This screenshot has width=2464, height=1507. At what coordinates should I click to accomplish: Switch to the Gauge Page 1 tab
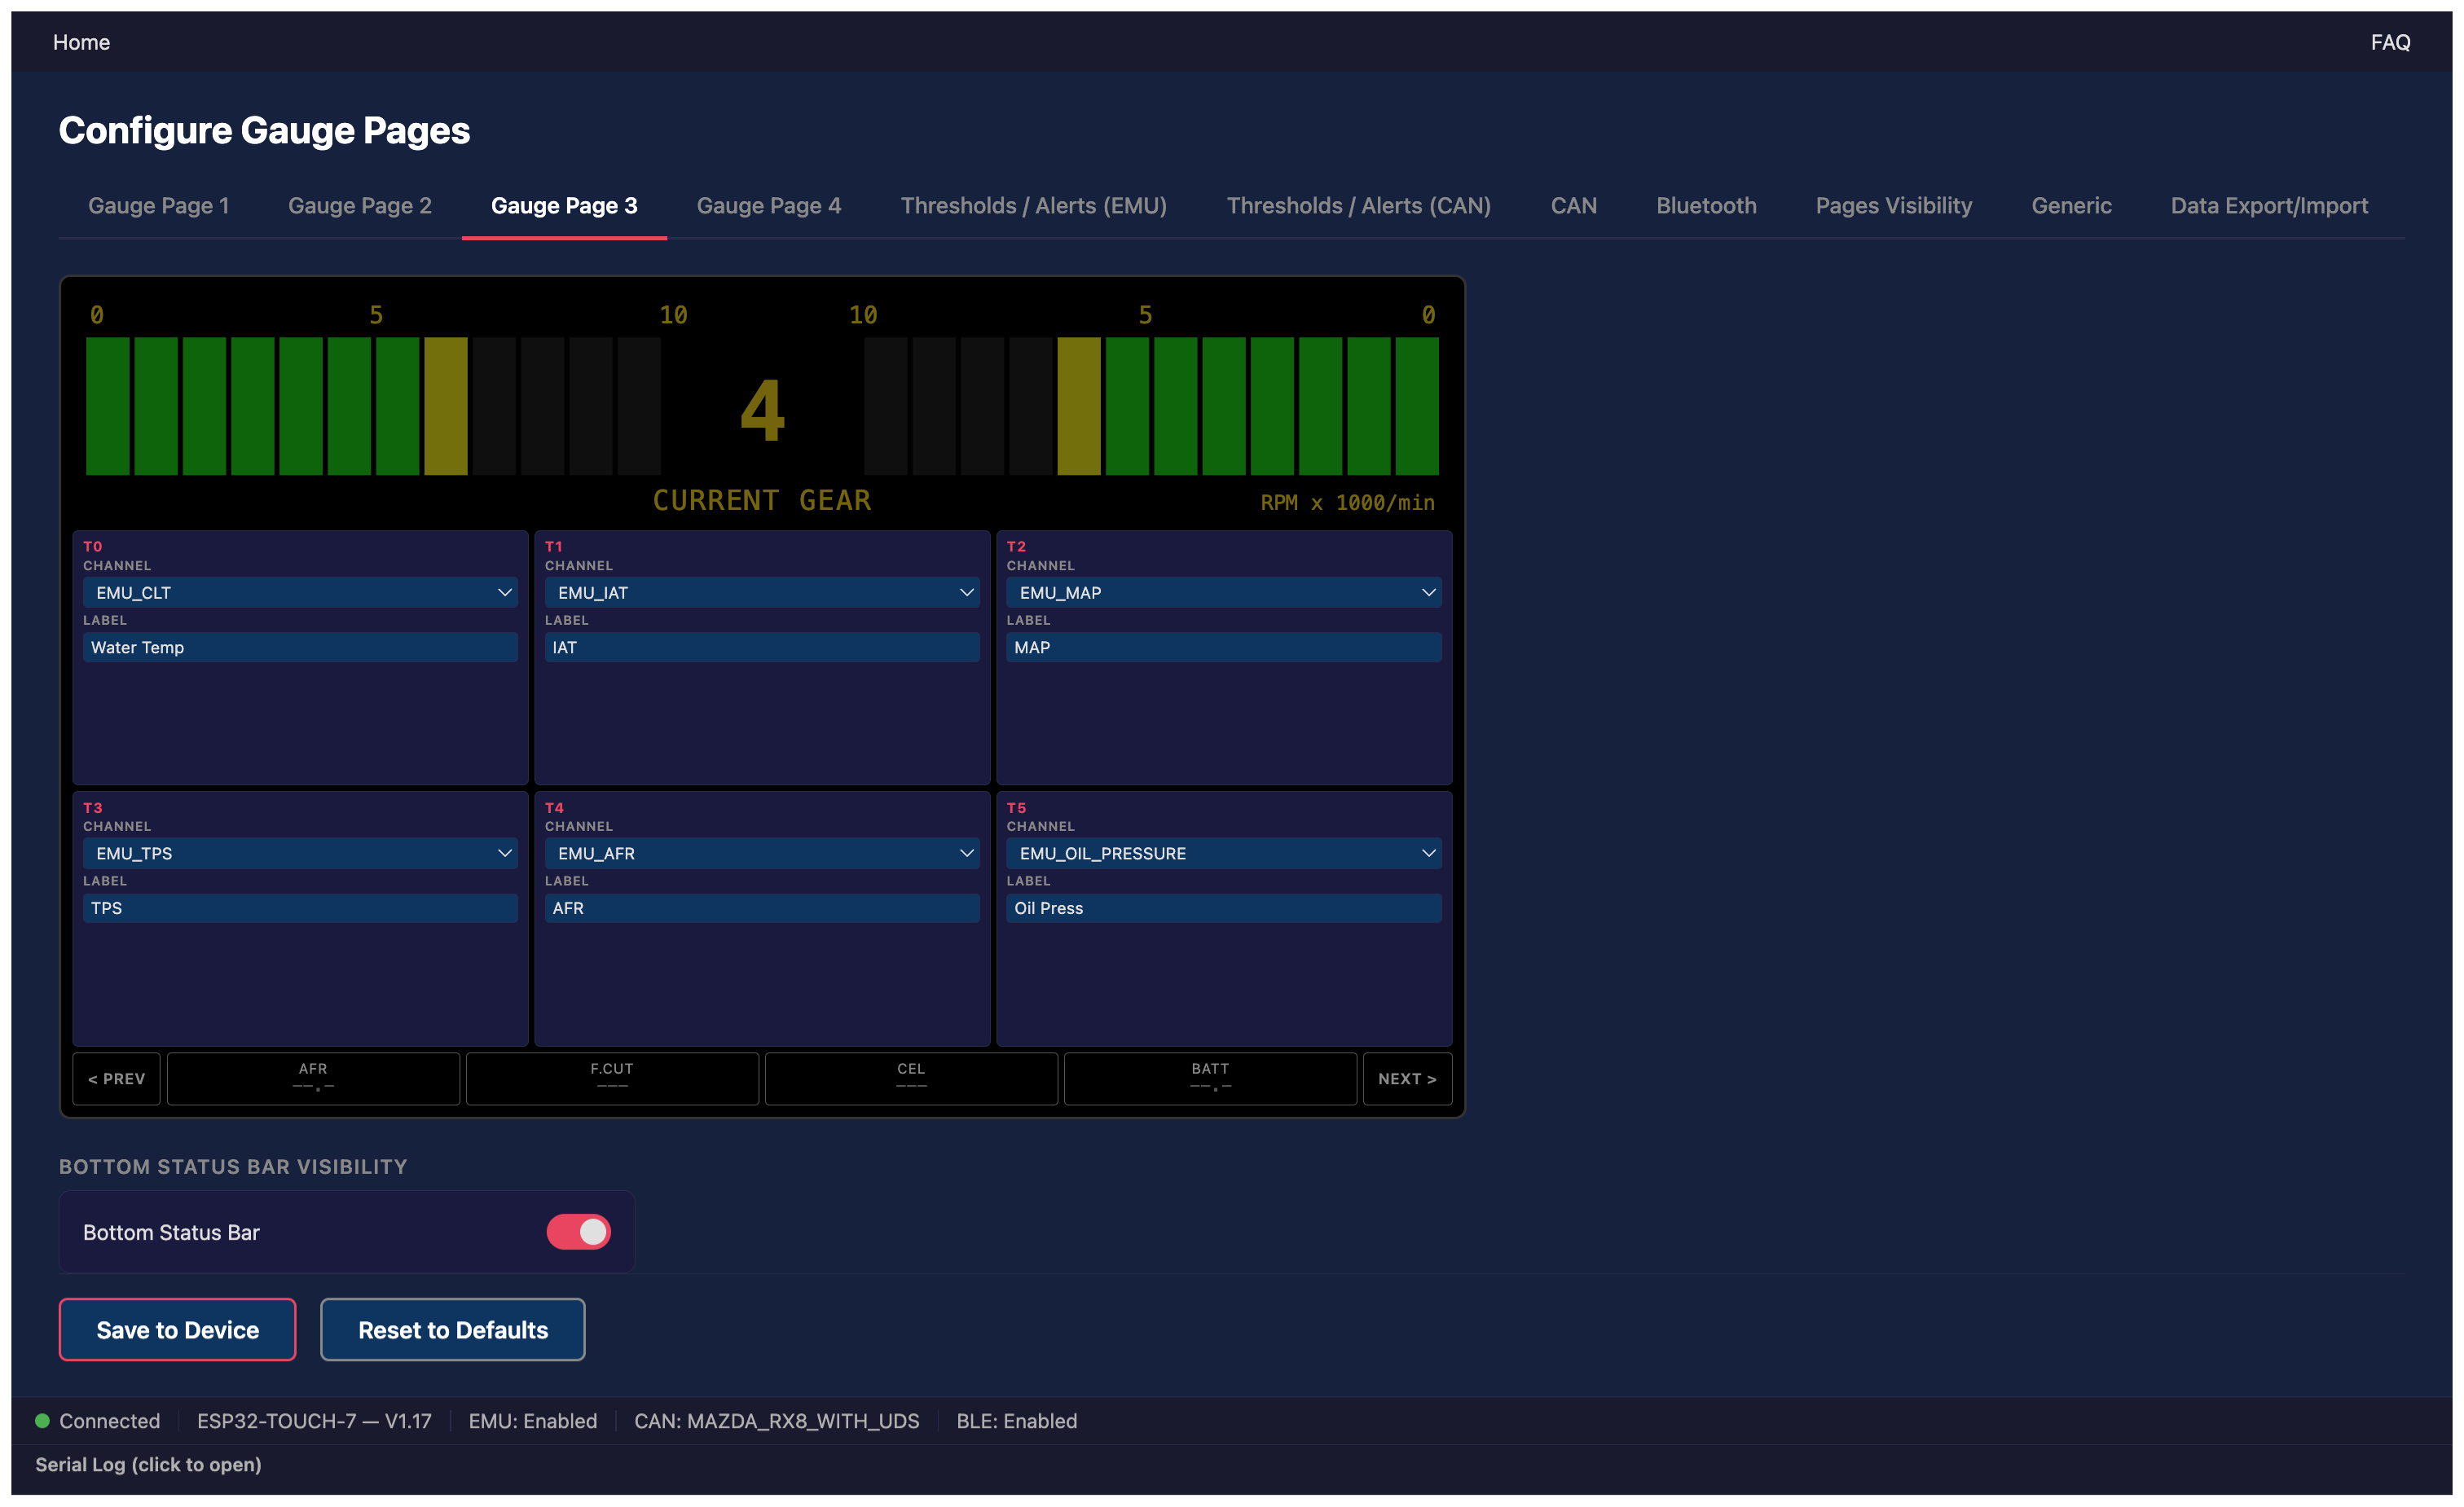pos(159,205)
